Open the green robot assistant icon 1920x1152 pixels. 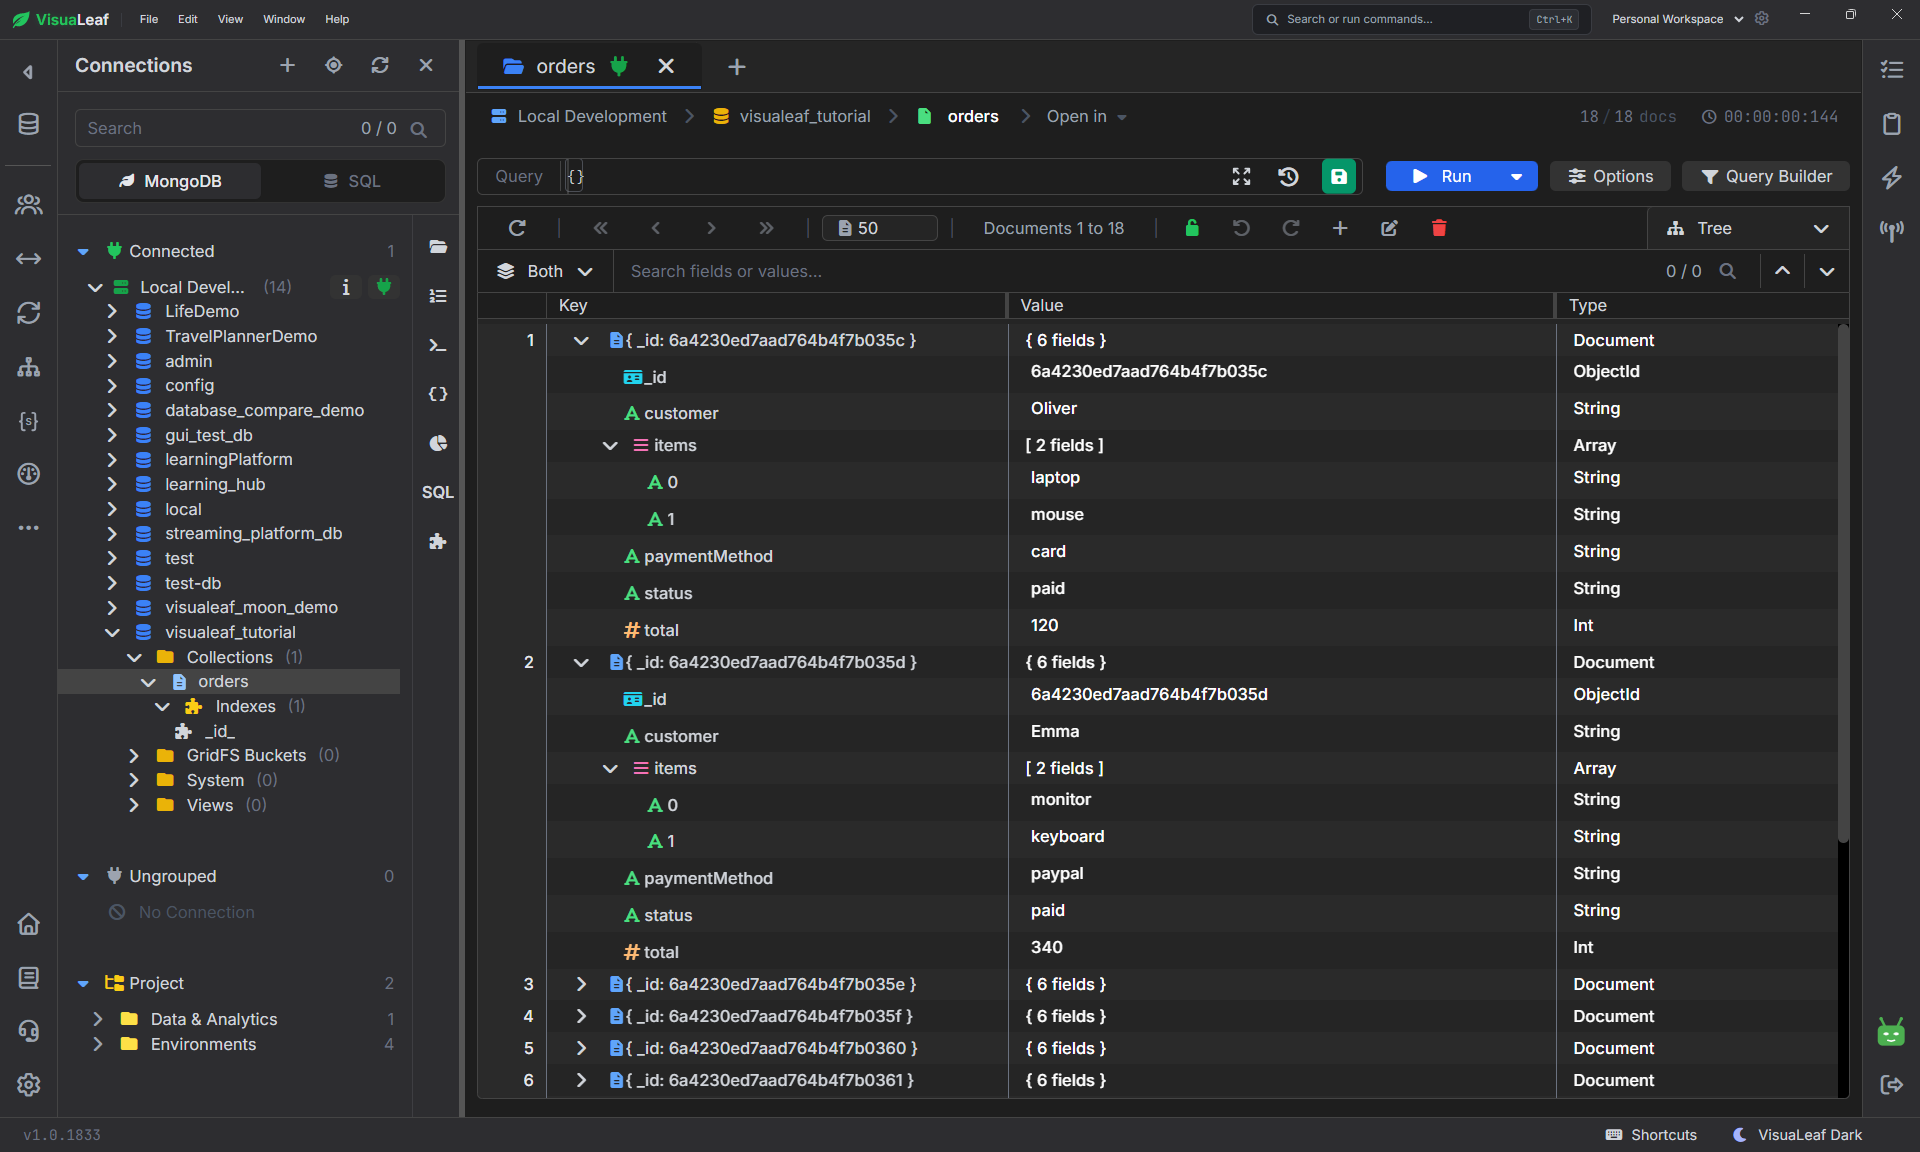coord(1891,1032)
